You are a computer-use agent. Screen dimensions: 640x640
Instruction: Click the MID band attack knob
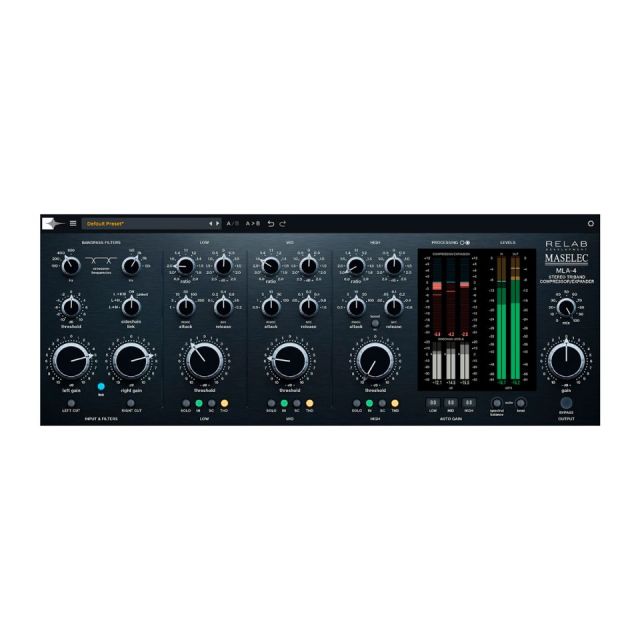tap(271, 307)
